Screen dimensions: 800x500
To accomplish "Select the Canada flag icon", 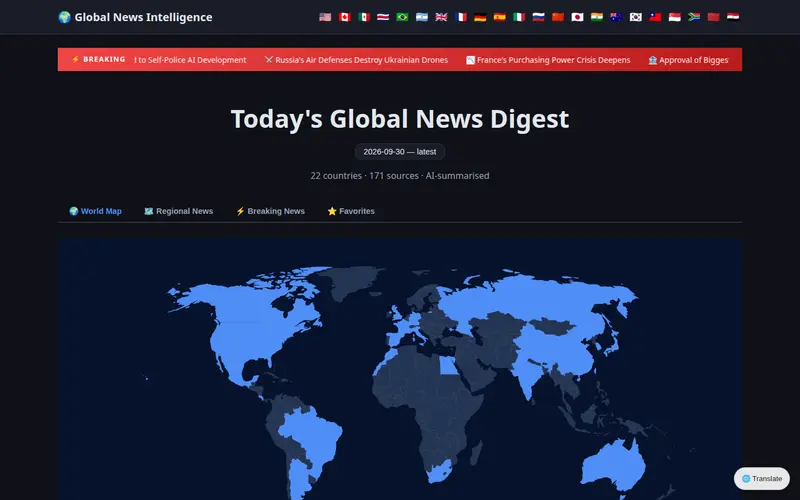I will point(344,17).
